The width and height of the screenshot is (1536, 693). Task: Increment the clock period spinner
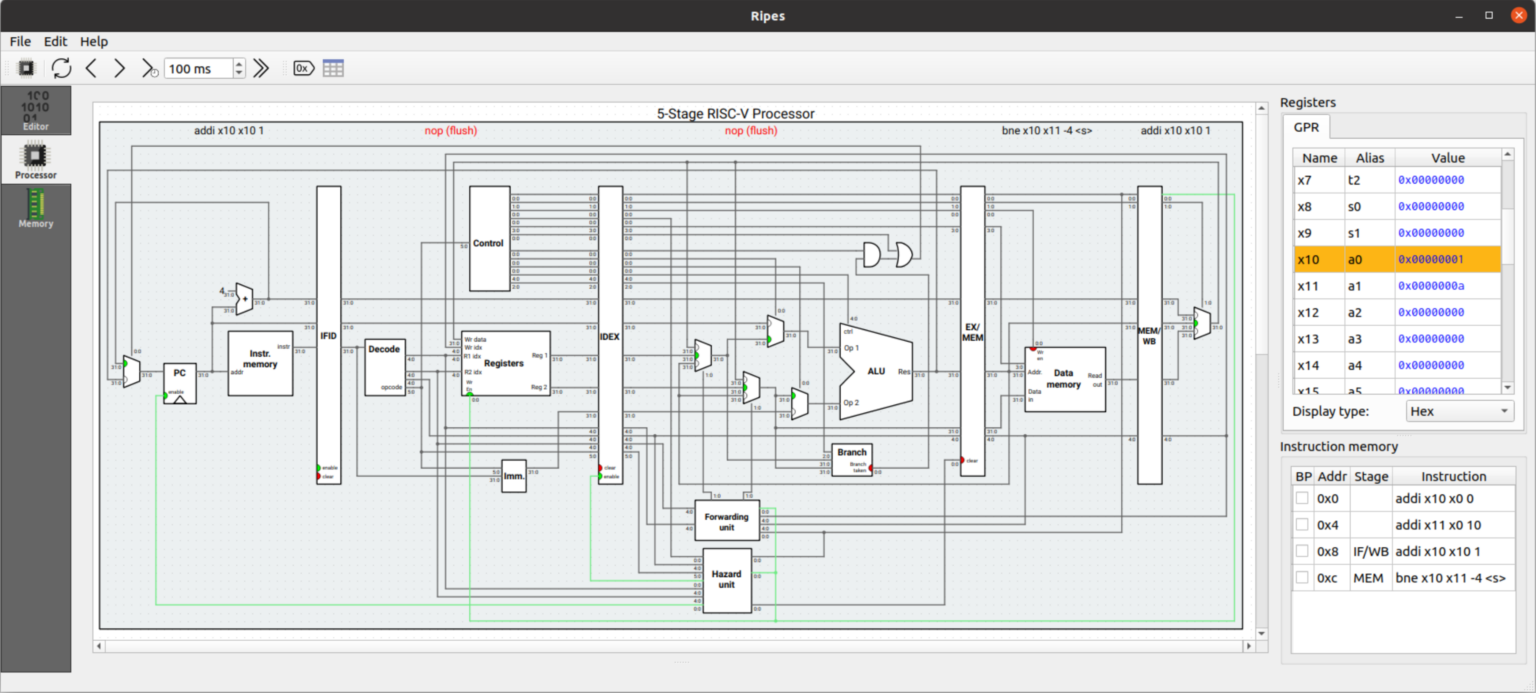click(238, 63)
